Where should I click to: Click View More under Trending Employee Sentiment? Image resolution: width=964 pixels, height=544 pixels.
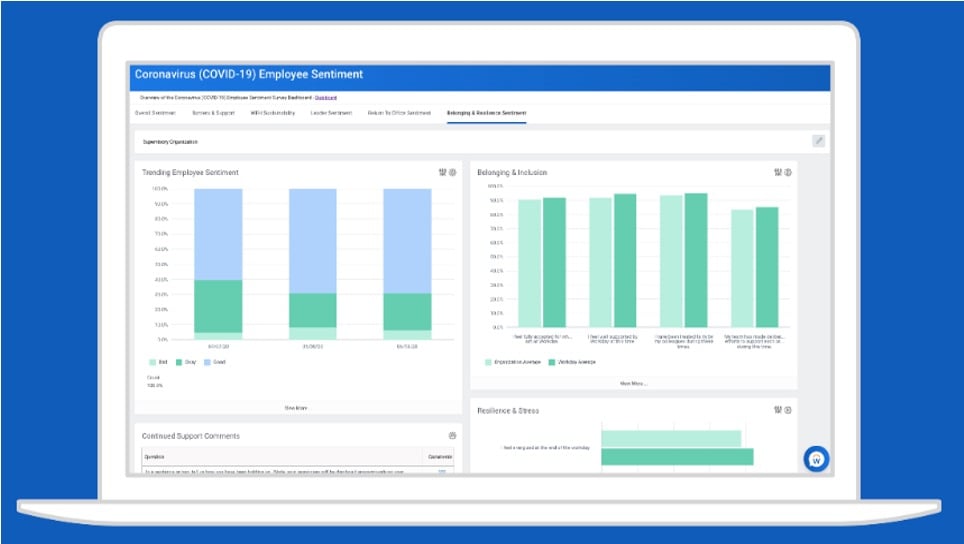(x=296, y=408)
